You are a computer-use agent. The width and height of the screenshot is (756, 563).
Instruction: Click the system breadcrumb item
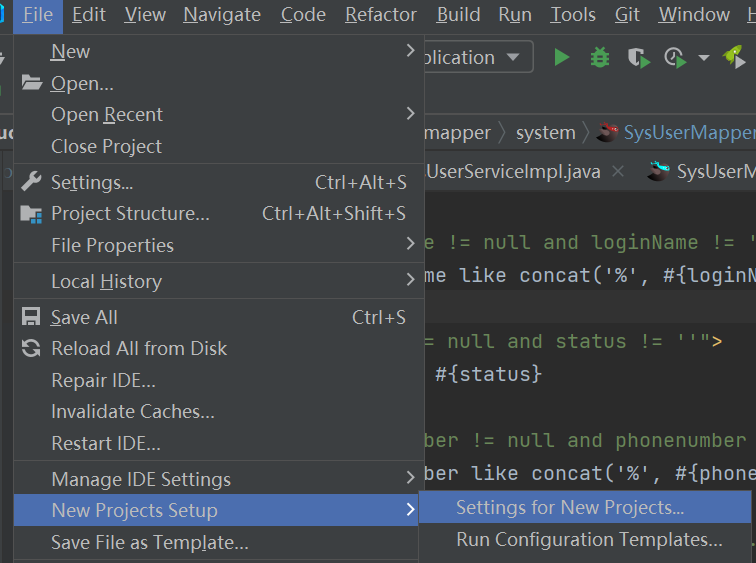pyautogui.click(x=546, y=132)
